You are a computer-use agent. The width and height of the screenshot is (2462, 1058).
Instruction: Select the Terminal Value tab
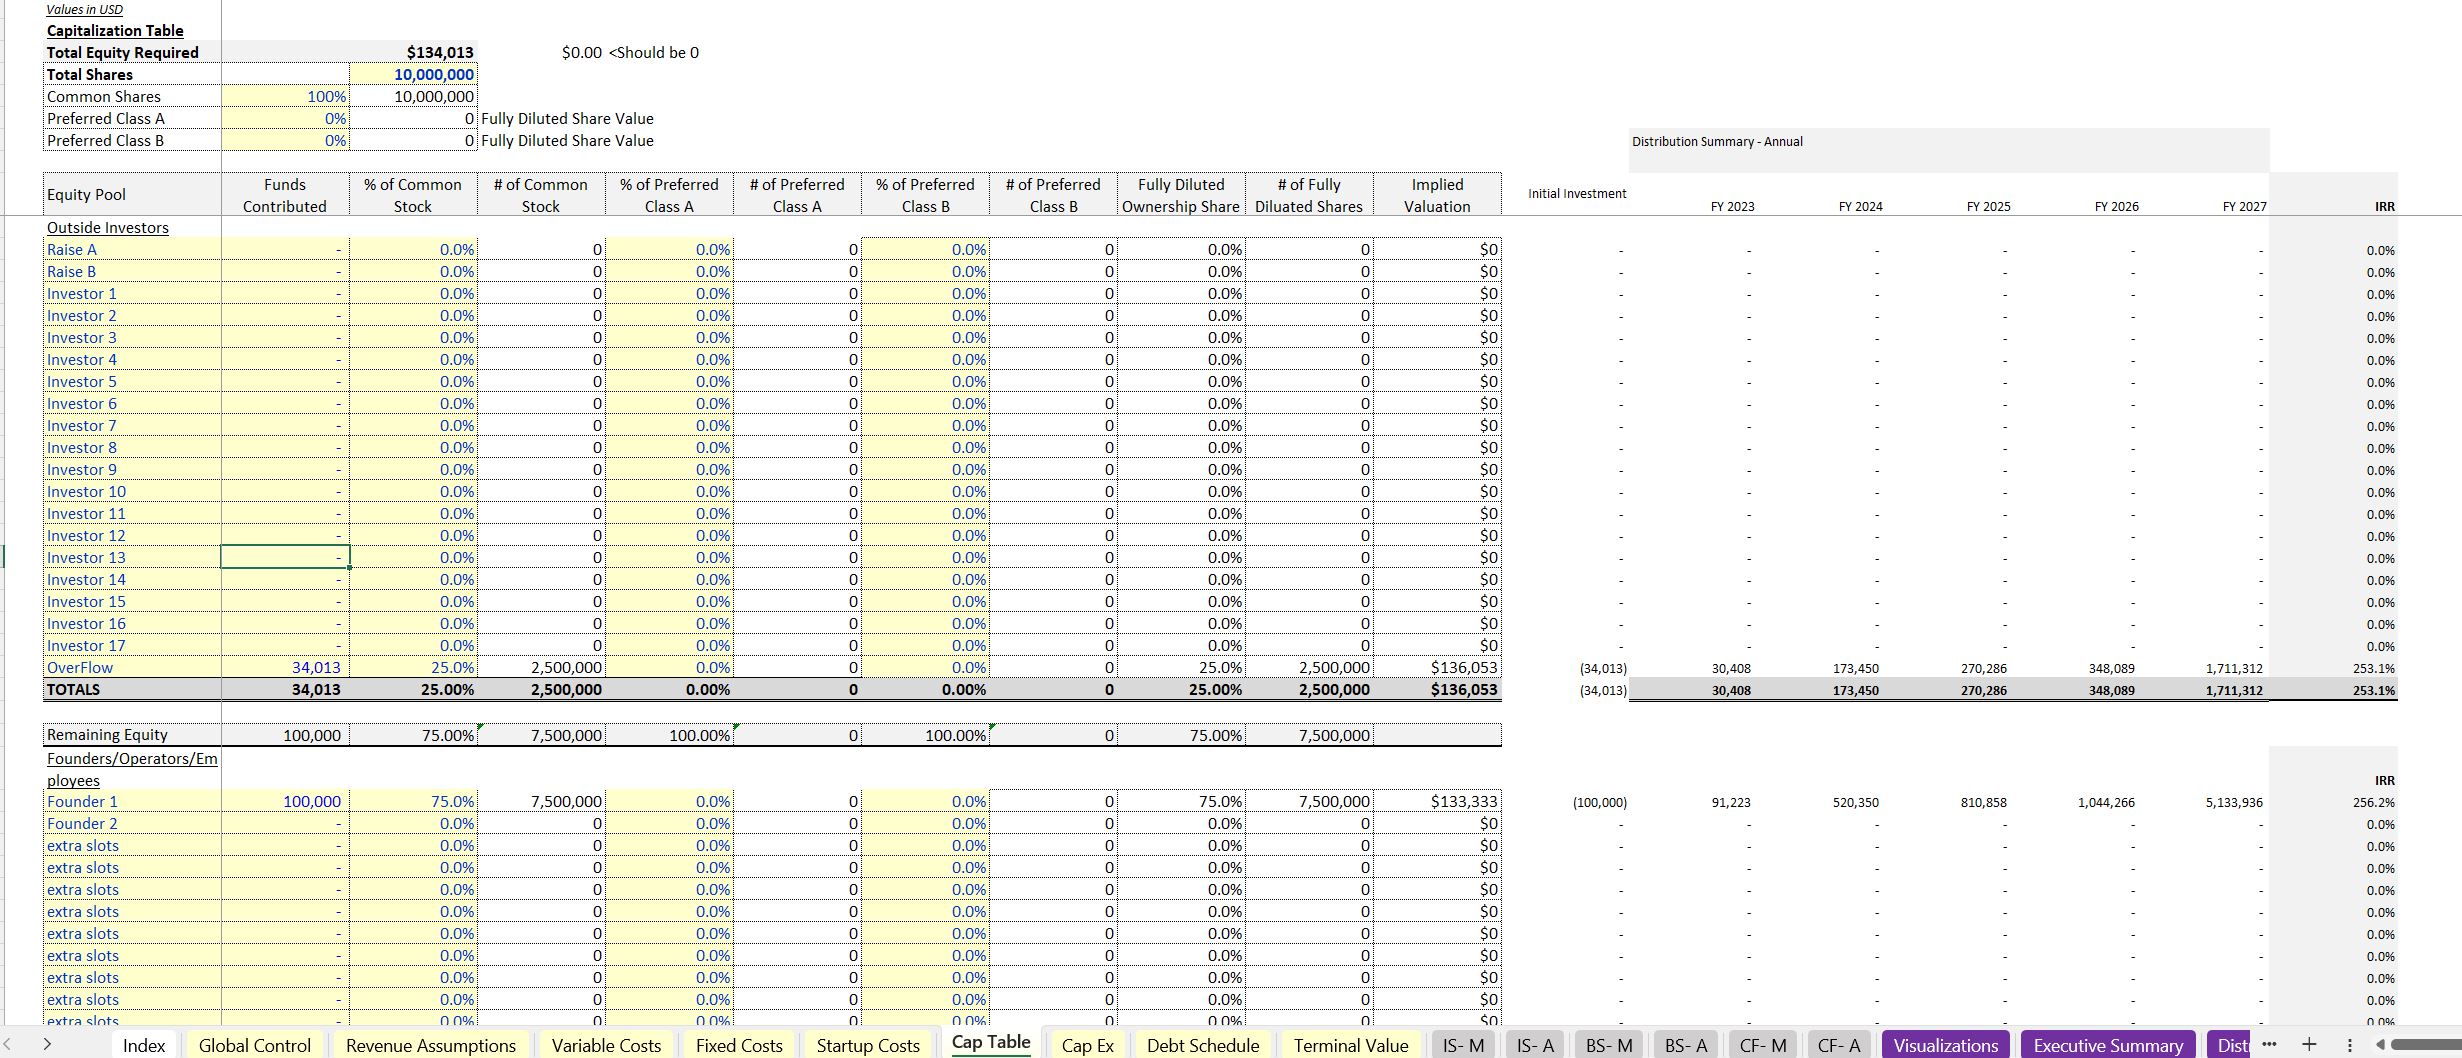[x=1351, y=1045]
